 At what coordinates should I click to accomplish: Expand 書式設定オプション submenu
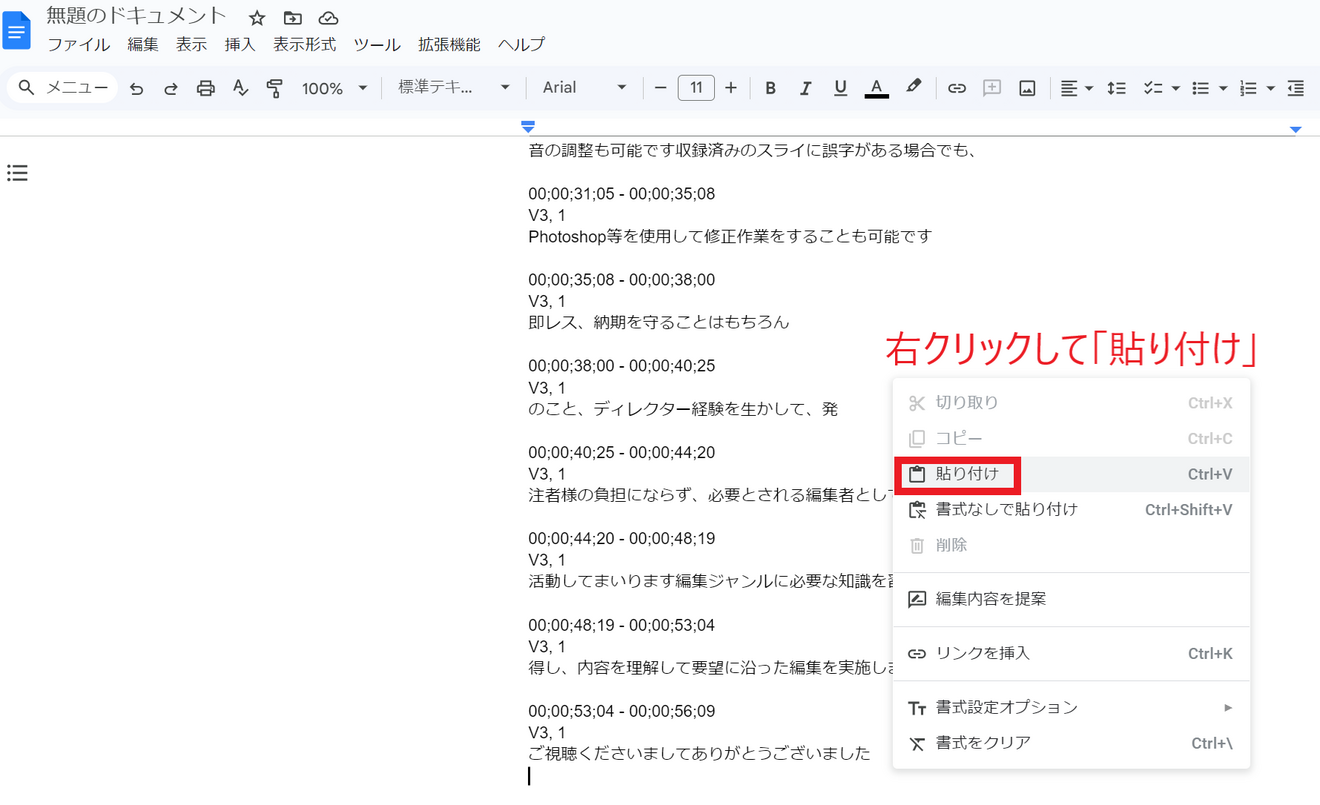(x=1071, y=708)
